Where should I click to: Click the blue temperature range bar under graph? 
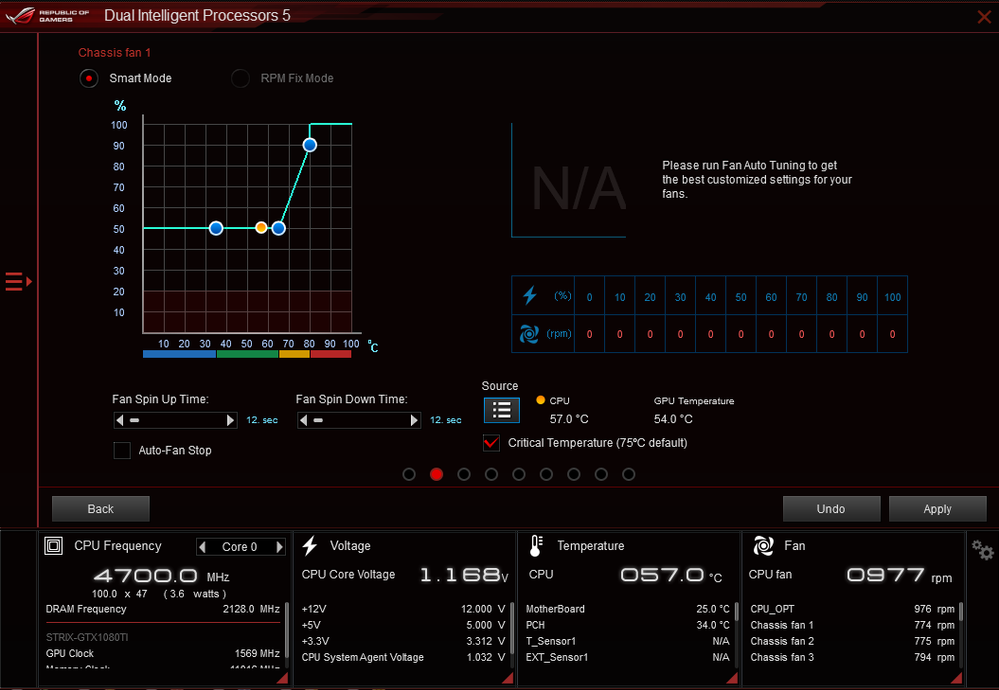point(180,354)
